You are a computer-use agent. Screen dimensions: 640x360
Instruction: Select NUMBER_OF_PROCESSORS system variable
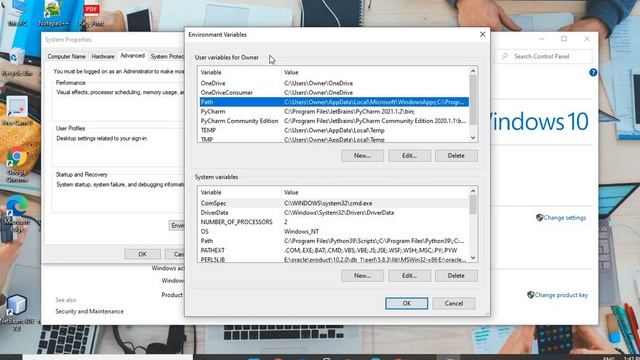coord(334,222)
